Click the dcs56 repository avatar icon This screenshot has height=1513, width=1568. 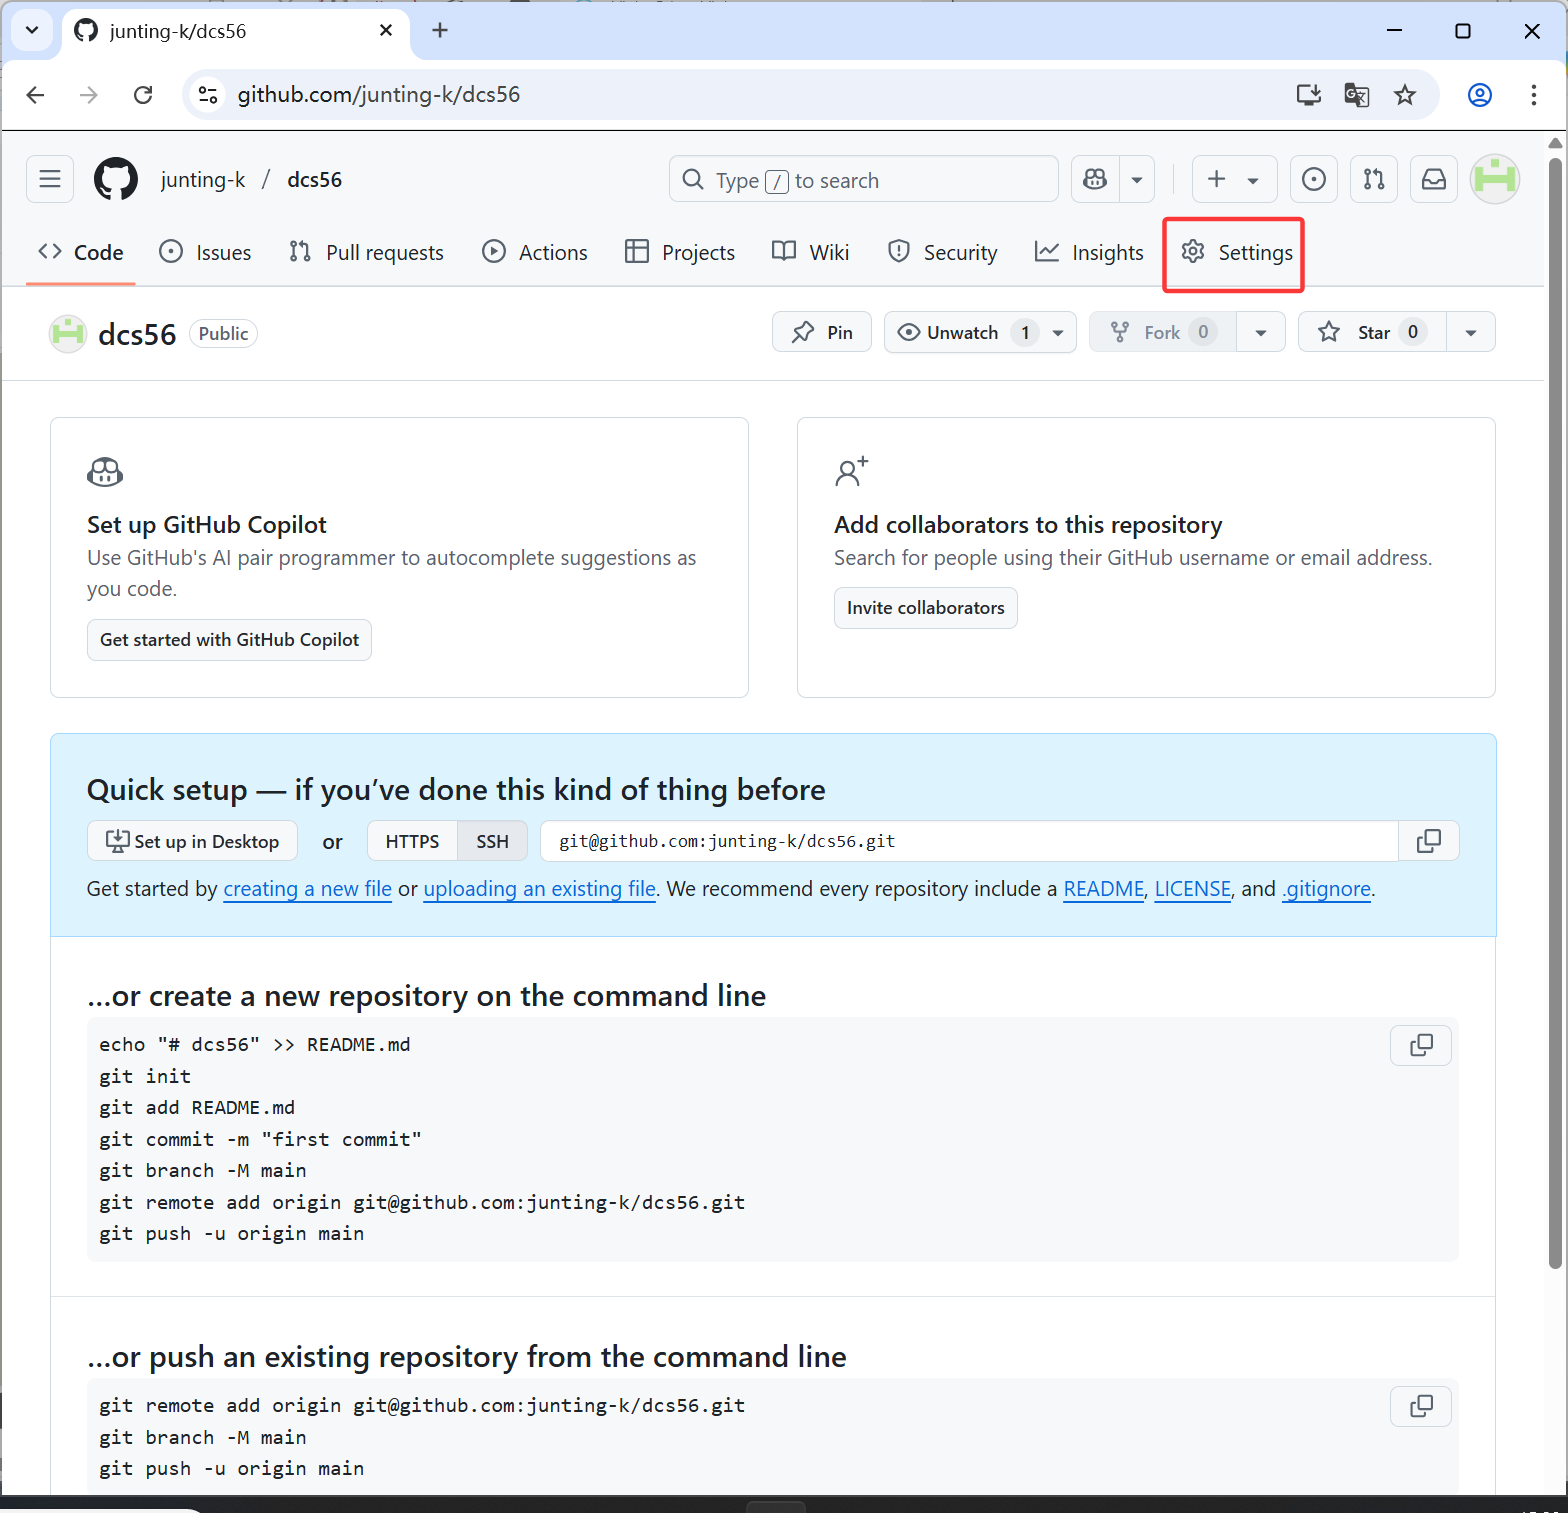(x=68, y=334)
